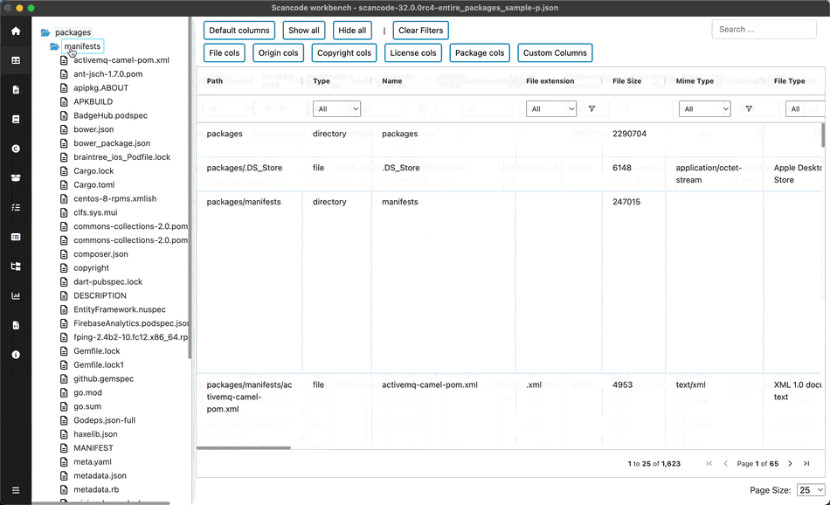Select Cargo.lock in the file tree
830x505 pixels.
(x=94, y=171)
